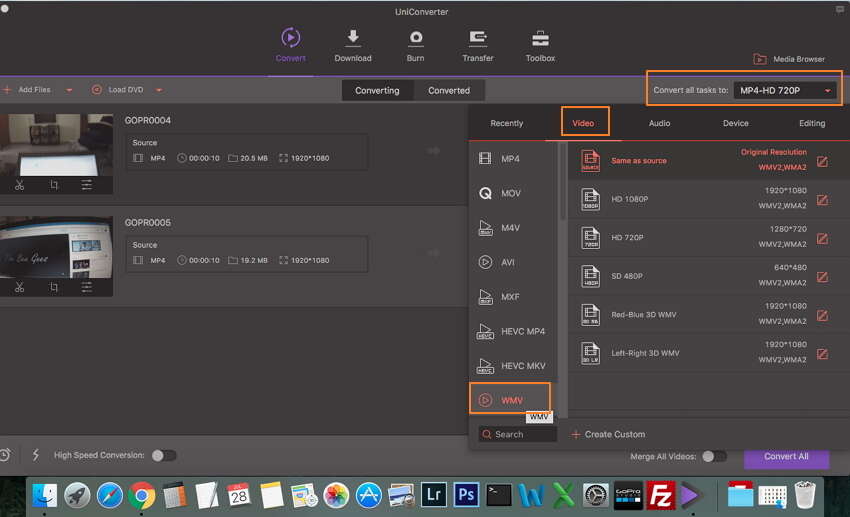Trim GOPR0004 with the scissors icon

[20, 185]
